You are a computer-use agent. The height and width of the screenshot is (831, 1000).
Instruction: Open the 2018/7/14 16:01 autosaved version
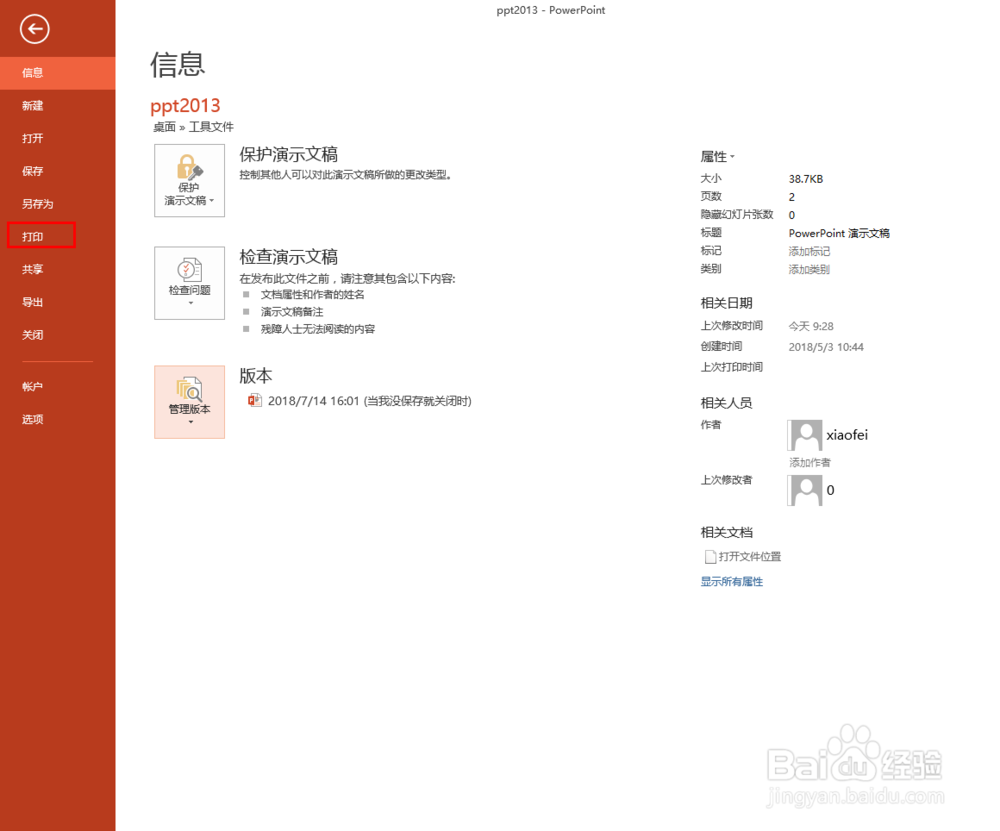(360, 401)
